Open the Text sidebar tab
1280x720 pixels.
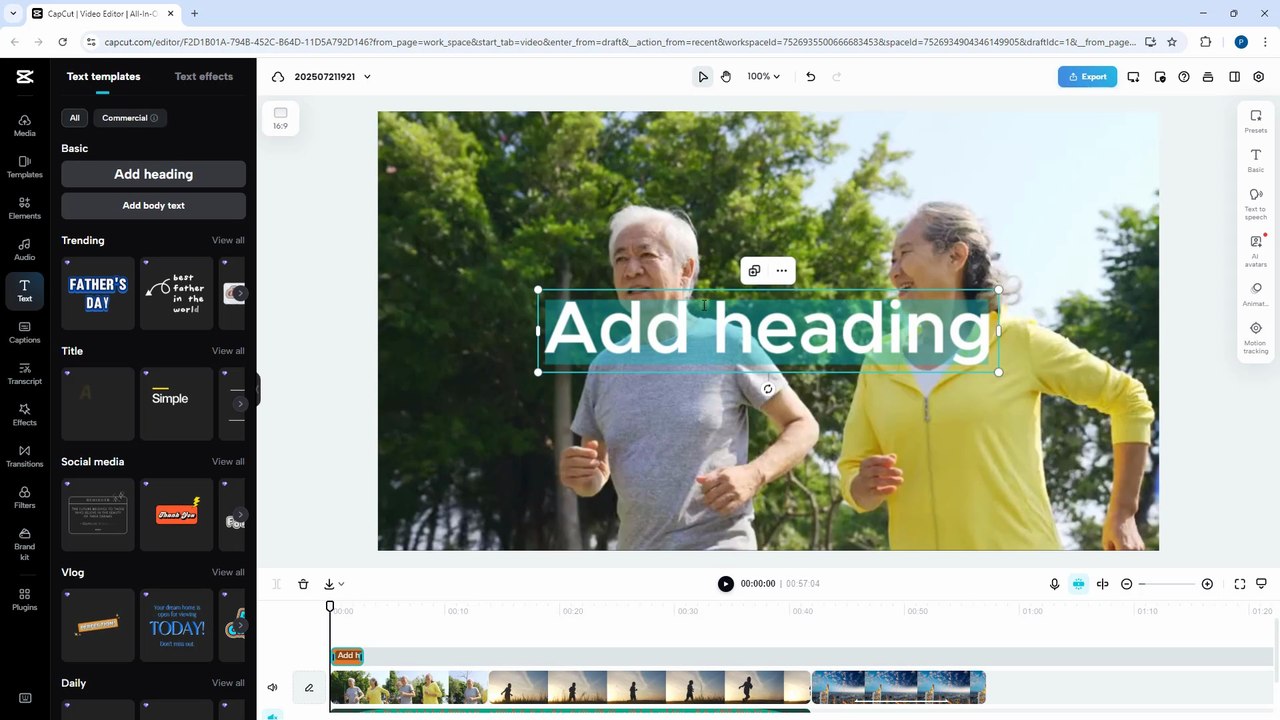(24, 290)
